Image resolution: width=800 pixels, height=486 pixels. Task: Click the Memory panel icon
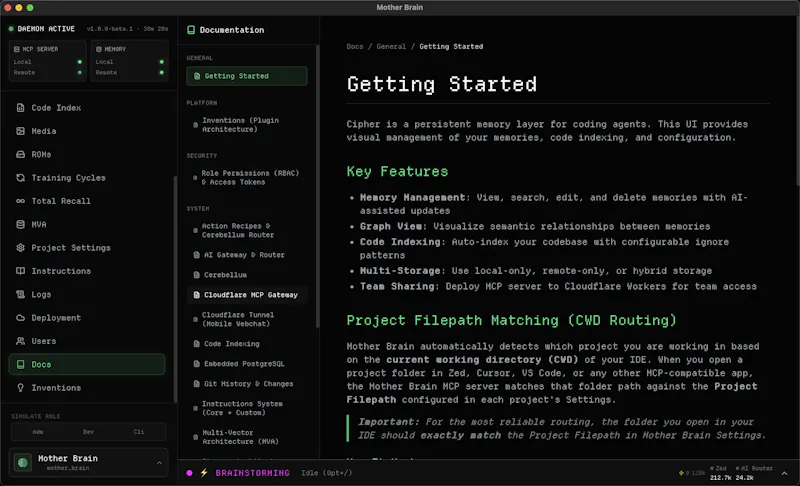point(99,49)
